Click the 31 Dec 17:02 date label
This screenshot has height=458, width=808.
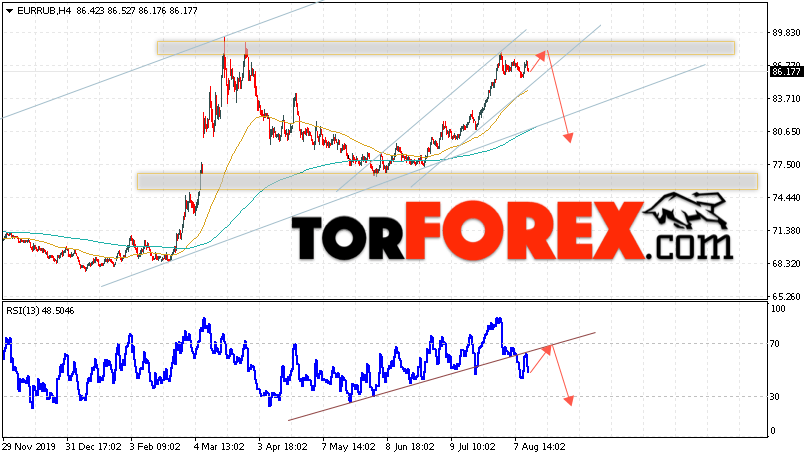(93, 446)
